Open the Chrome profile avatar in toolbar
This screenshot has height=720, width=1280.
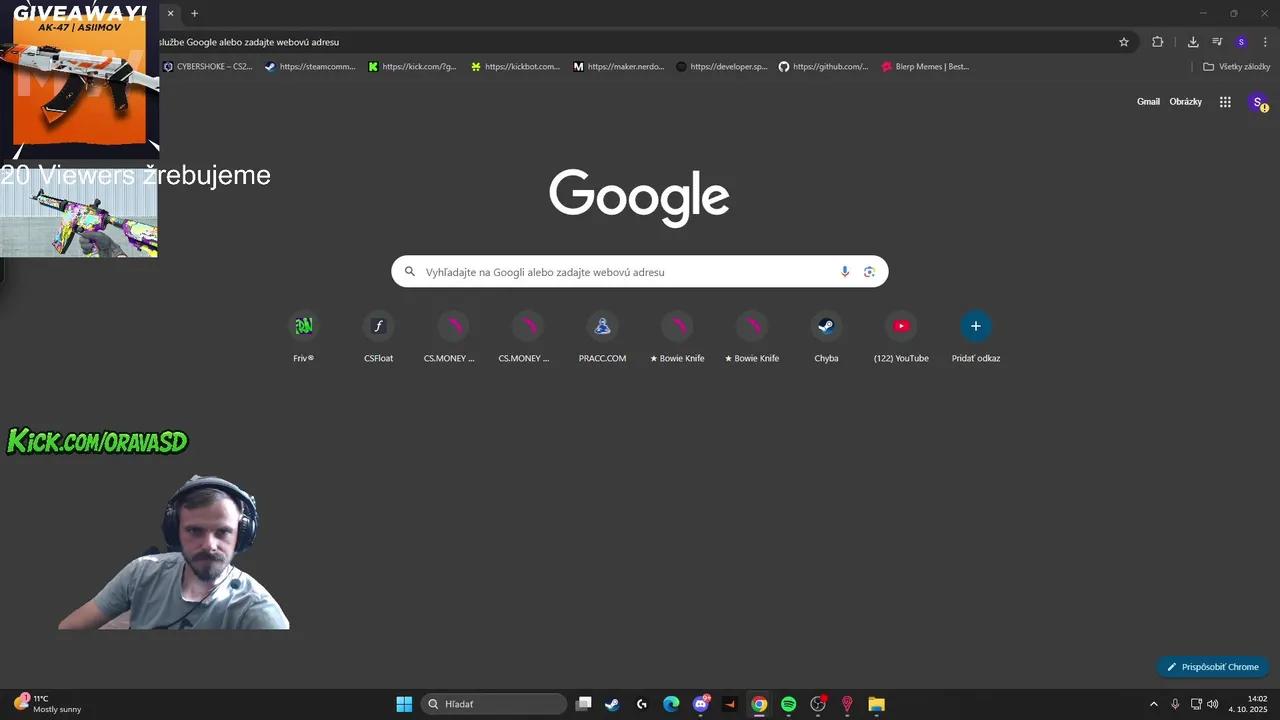(1241, 42)
